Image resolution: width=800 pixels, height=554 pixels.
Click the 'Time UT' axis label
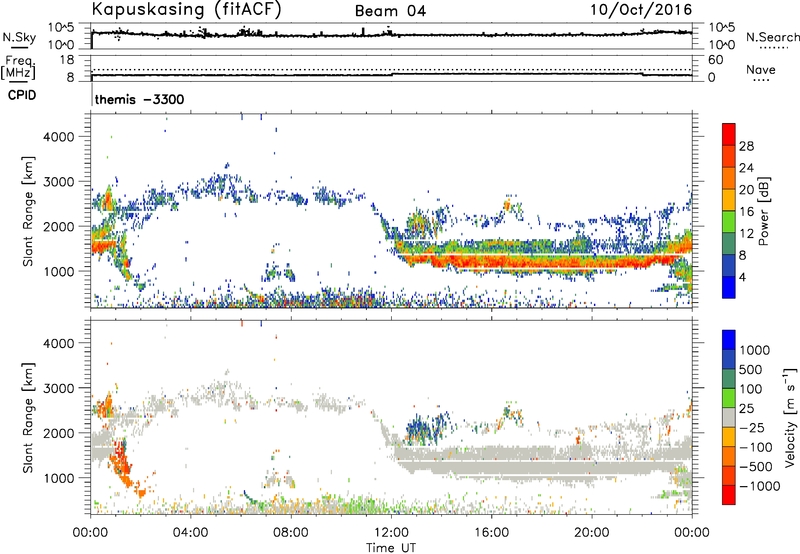[x=391, y=547]
